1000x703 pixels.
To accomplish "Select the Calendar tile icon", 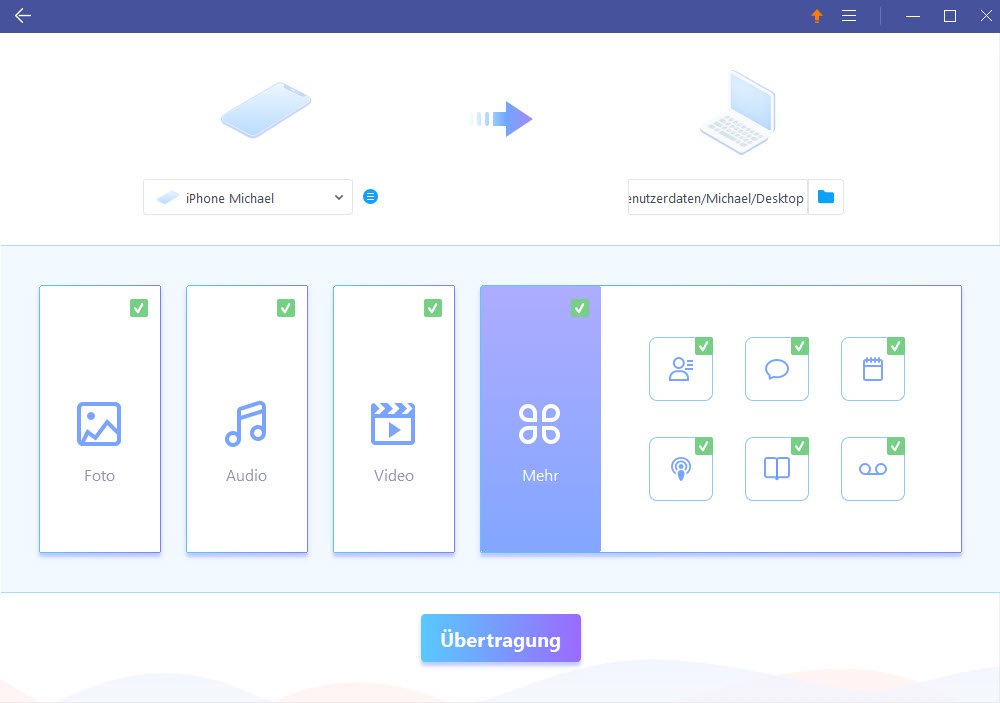I will point(872,369).
